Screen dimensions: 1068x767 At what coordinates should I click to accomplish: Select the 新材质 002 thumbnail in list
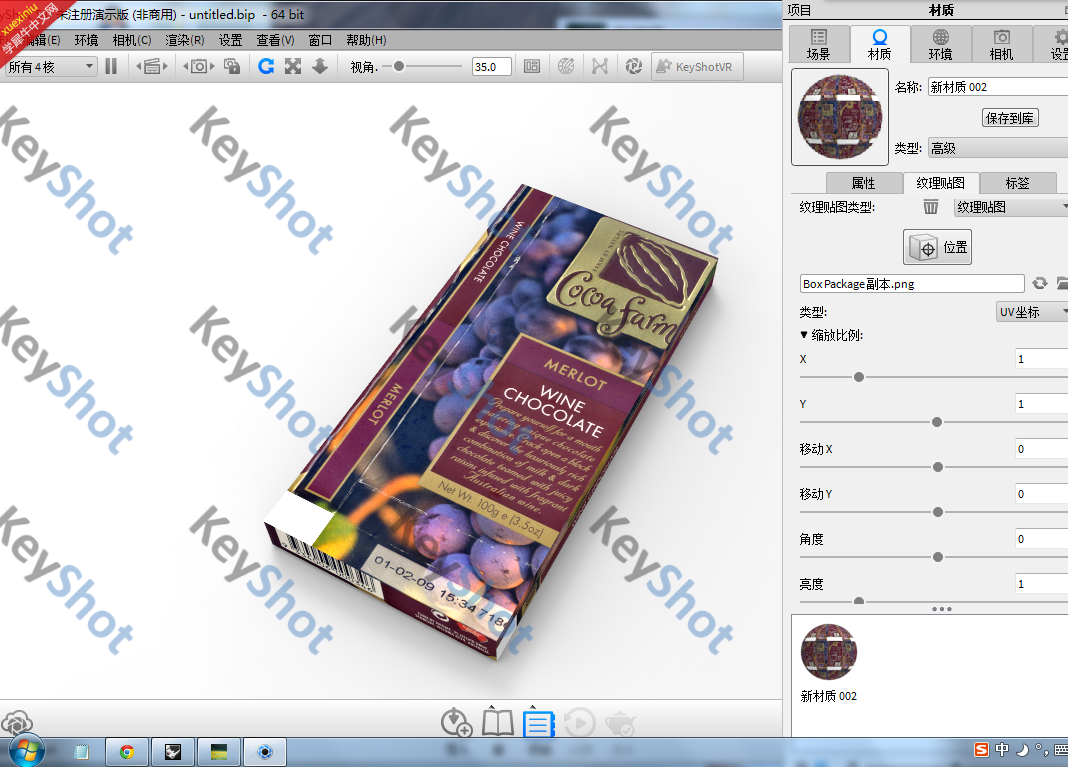click(829, 652)
